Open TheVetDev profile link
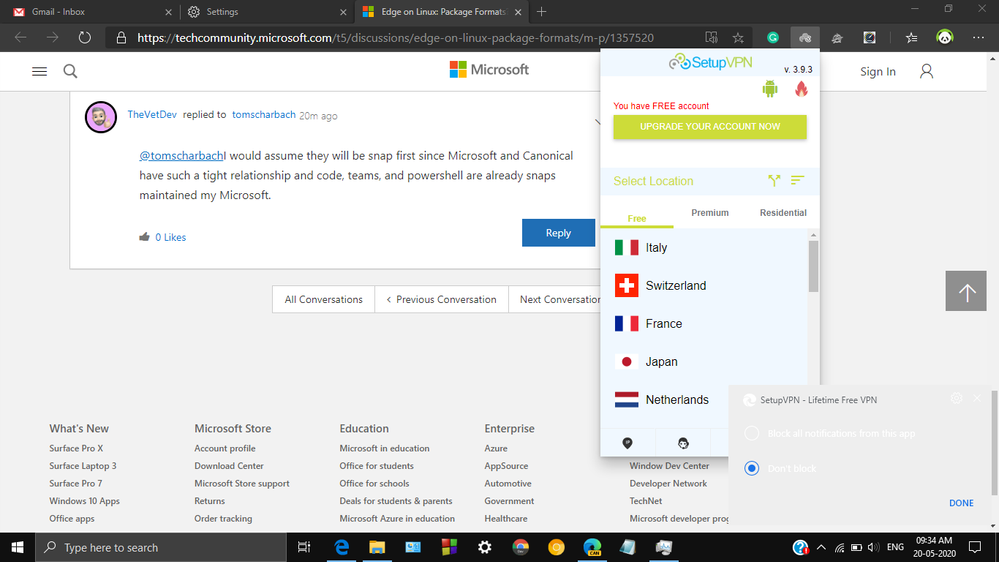 (x=152, y=115)
